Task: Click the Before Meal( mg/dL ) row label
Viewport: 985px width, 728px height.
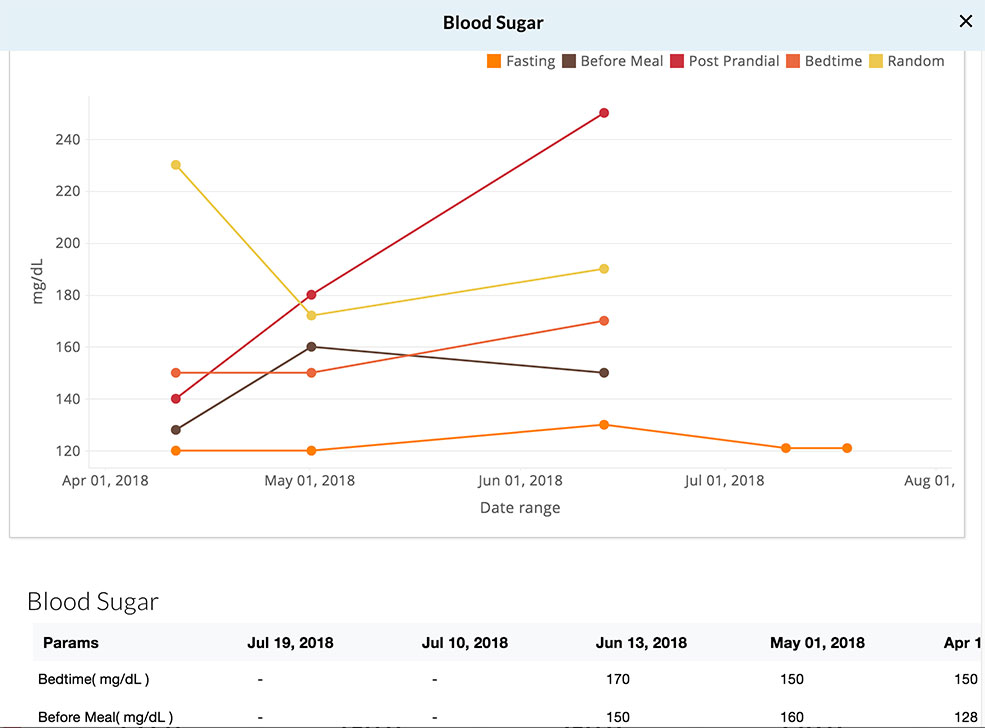Action: pos(106,716)
